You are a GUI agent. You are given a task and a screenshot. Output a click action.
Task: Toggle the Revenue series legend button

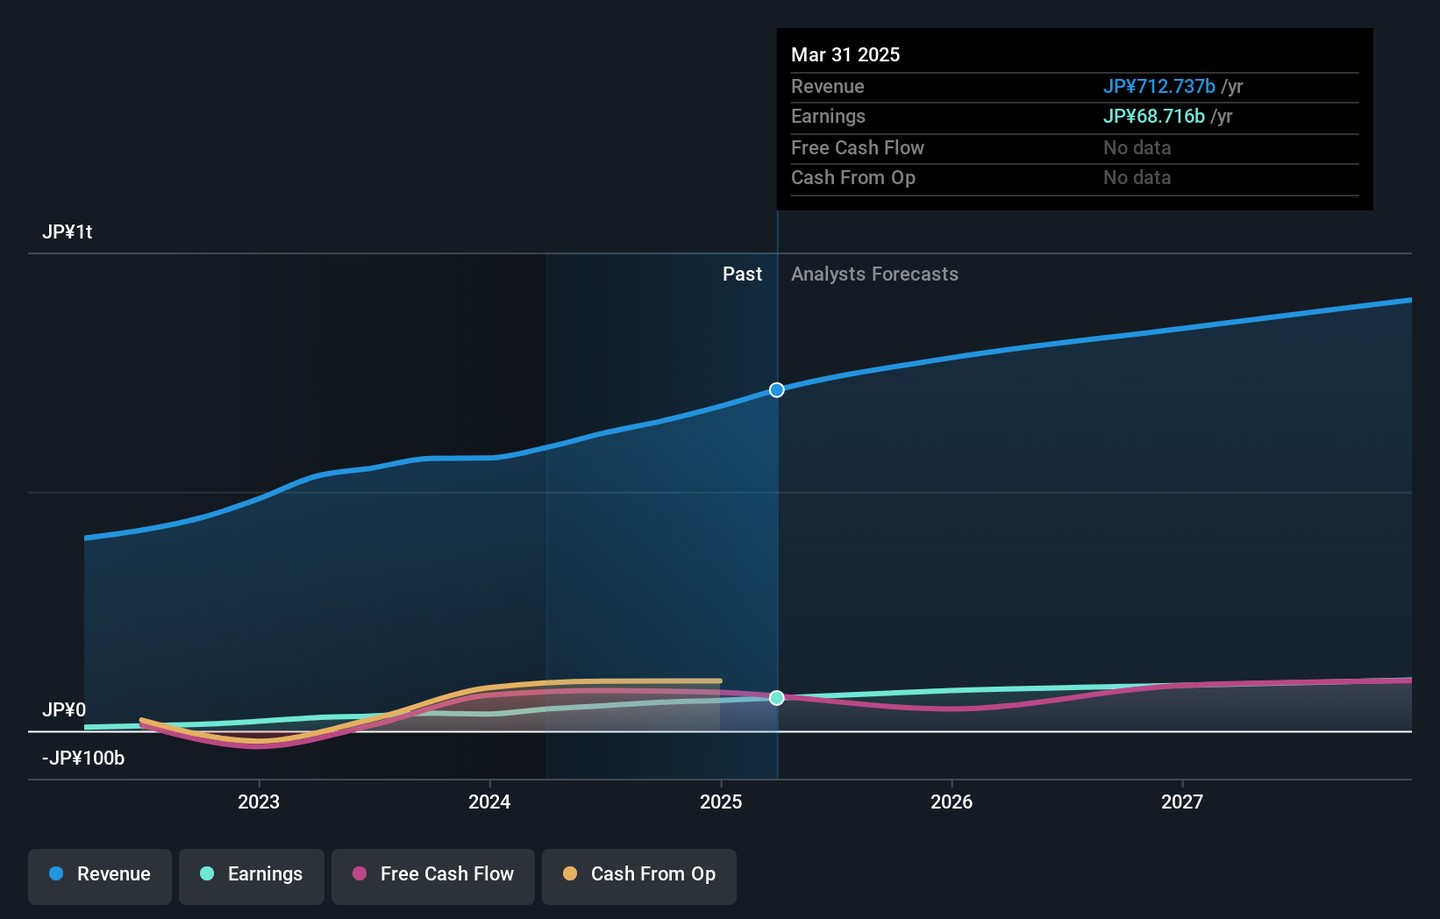[100, 875]
